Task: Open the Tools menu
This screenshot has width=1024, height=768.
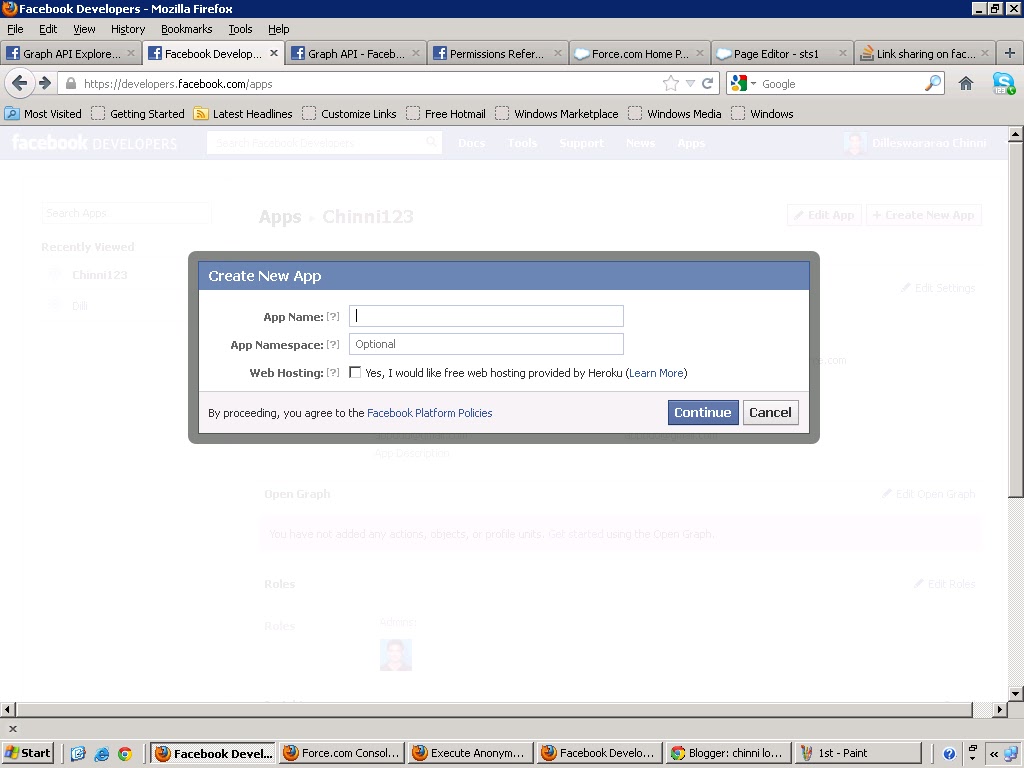Action: (240, 29)
